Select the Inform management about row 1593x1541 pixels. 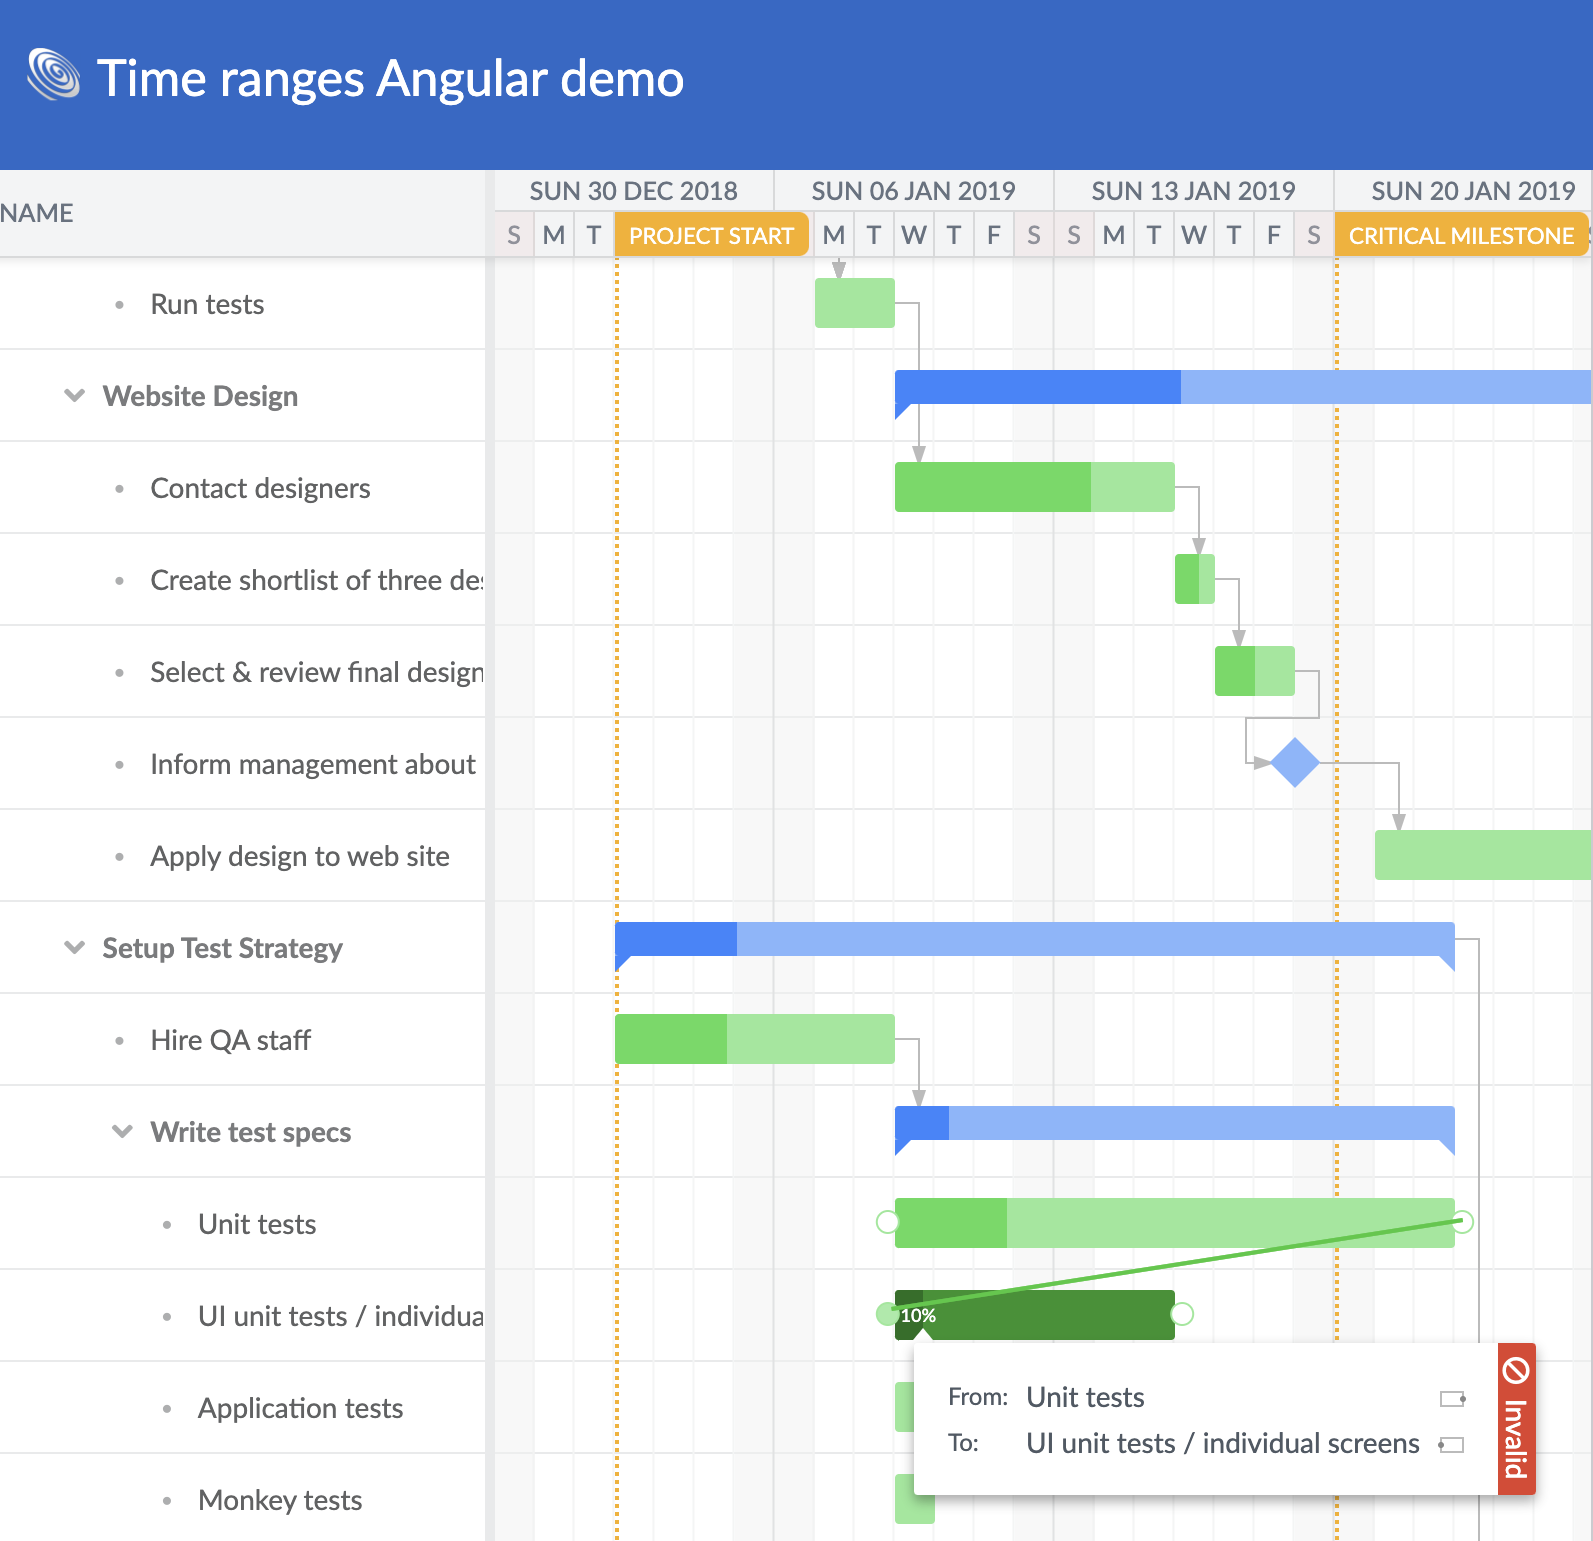tap(242, 764)
